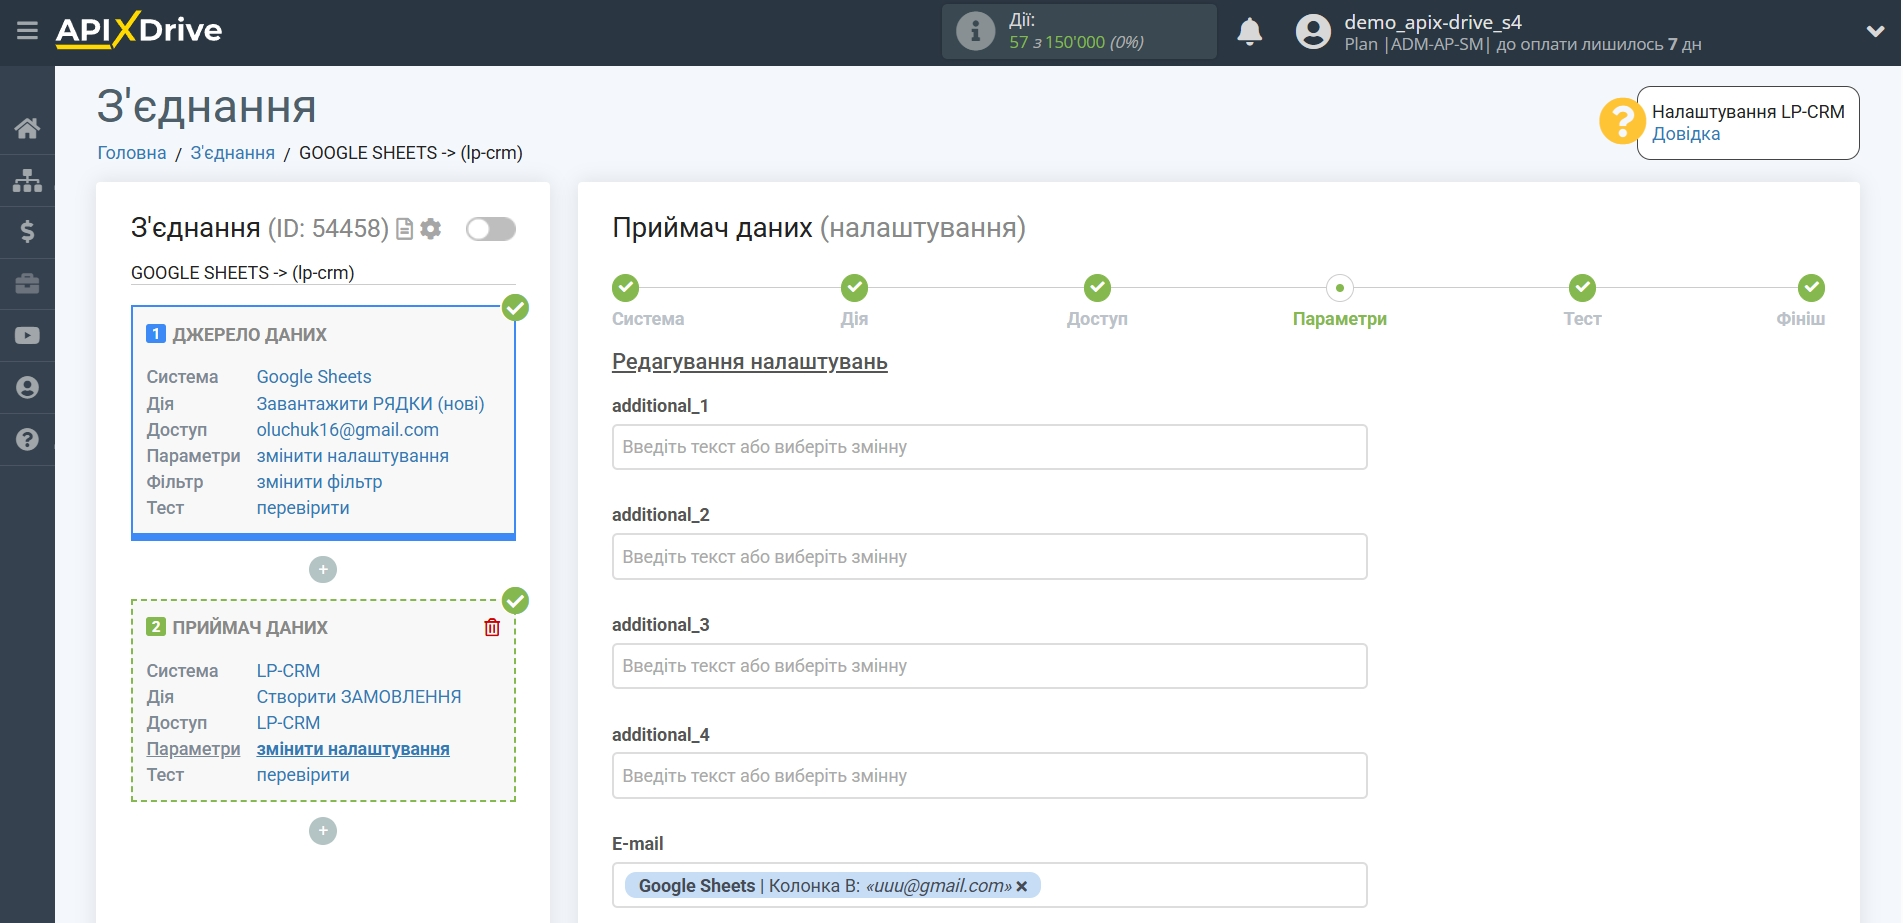This screenshot has height=923, width=1903.
Task: Click the additional_2 input field
Action: [989, 557]
